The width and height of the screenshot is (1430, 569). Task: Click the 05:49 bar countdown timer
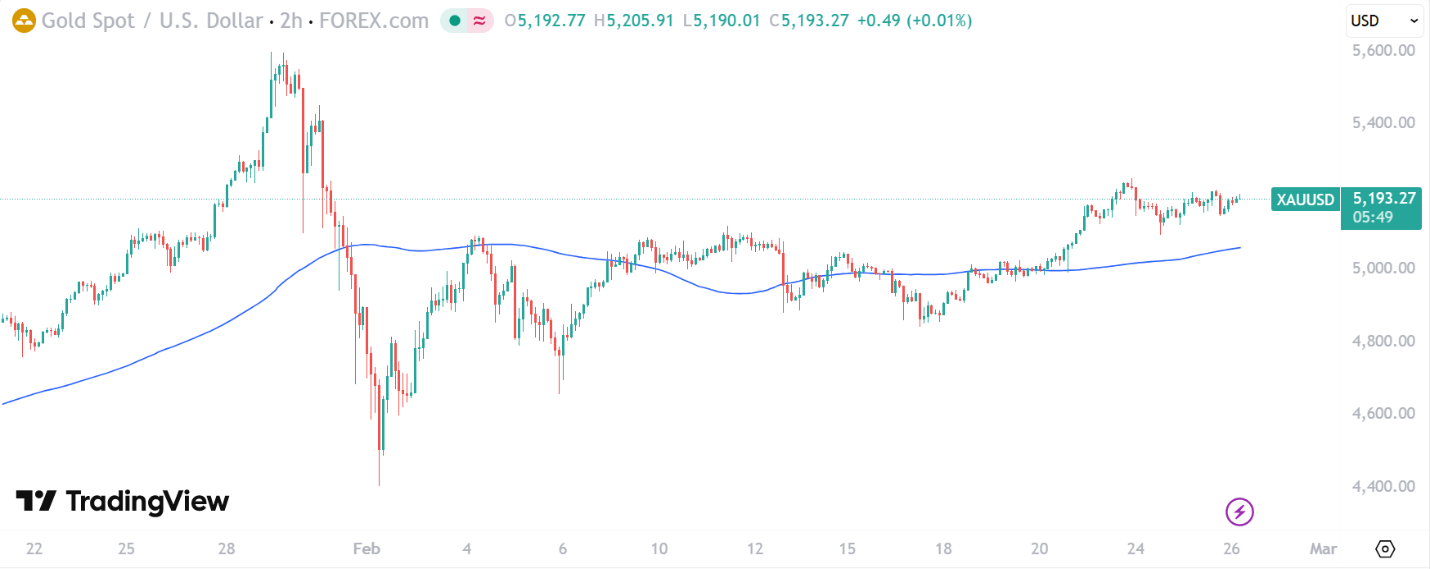(x=1369, y=216)
